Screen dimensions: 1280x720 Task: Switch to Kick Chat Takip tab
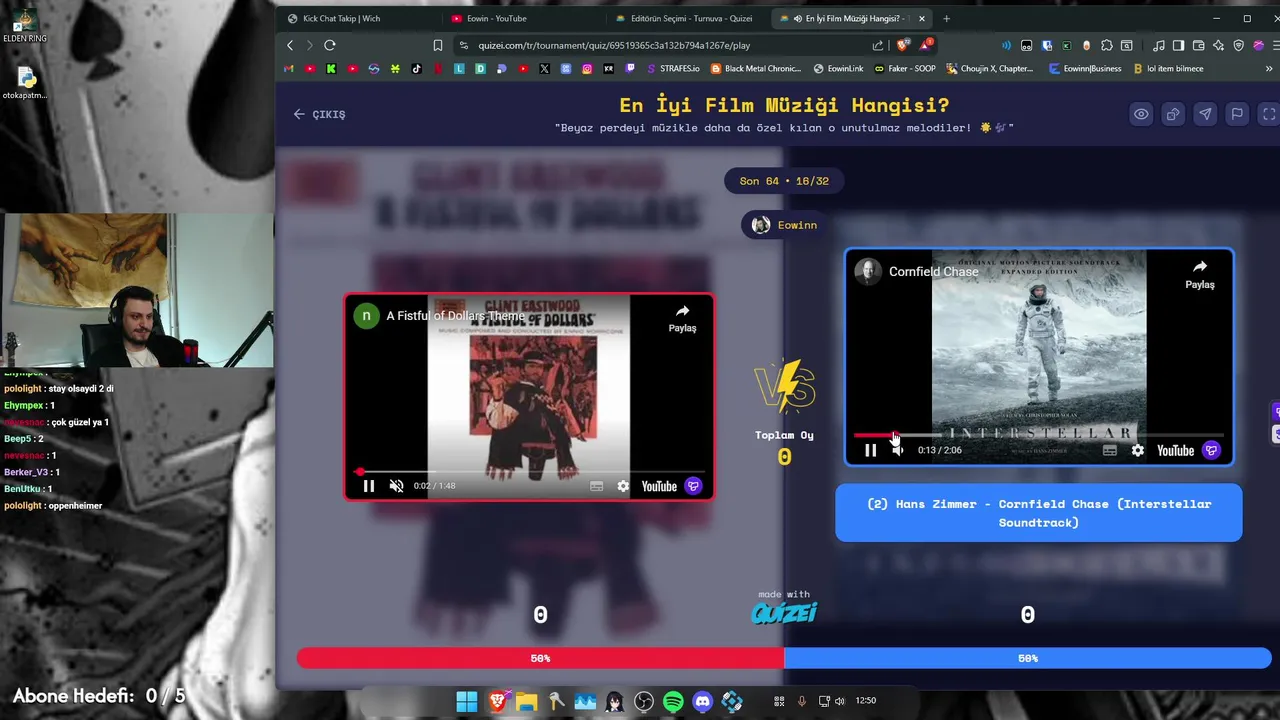pyautogui.click(x=358, y=18)
